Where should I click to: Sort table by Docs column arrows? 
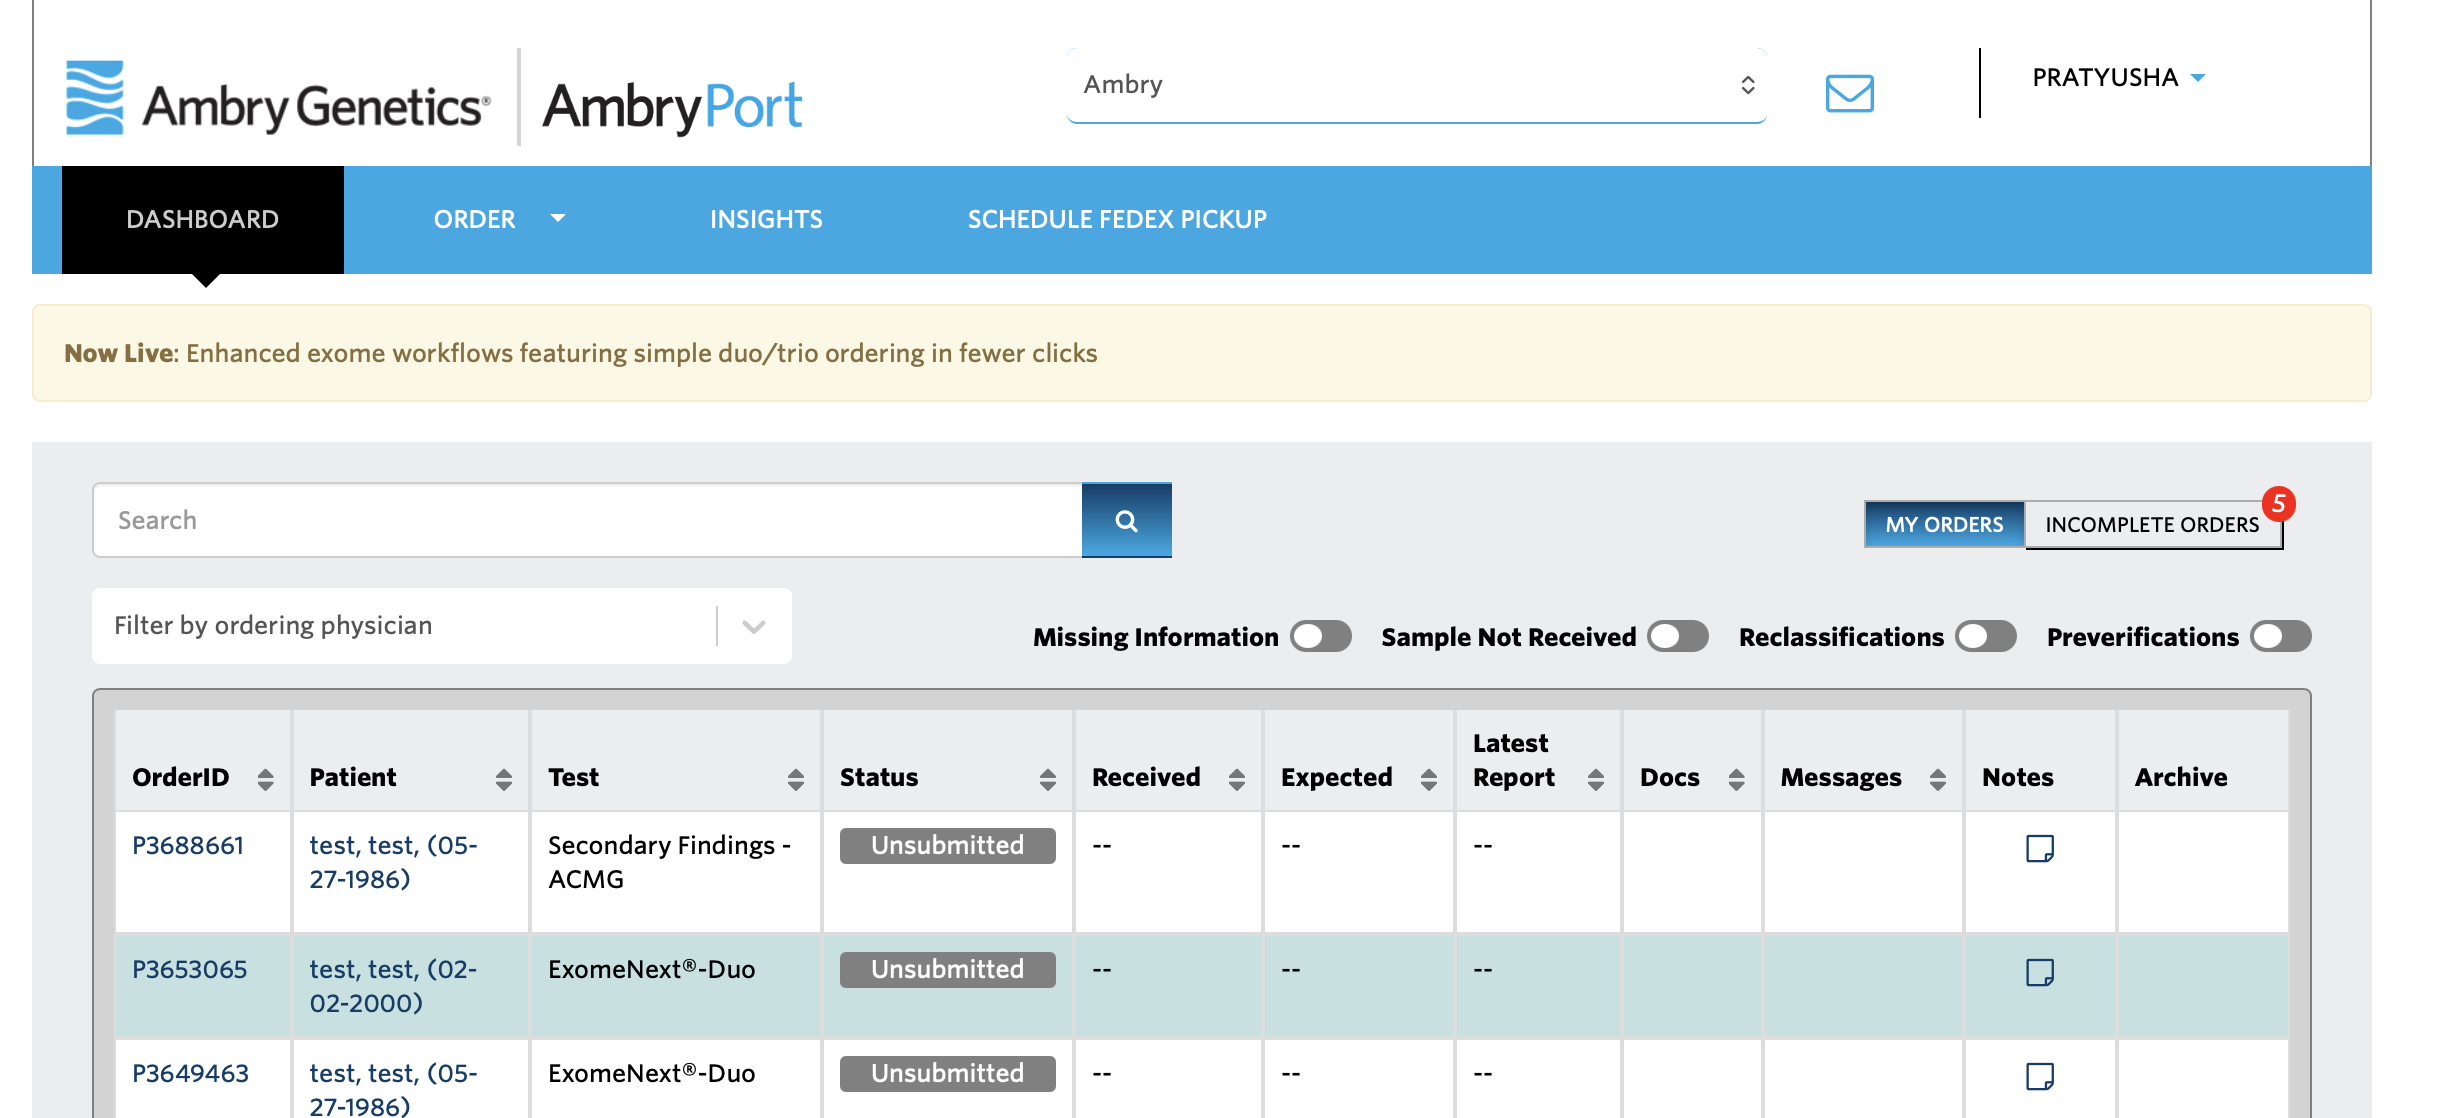click(1737, 779)
